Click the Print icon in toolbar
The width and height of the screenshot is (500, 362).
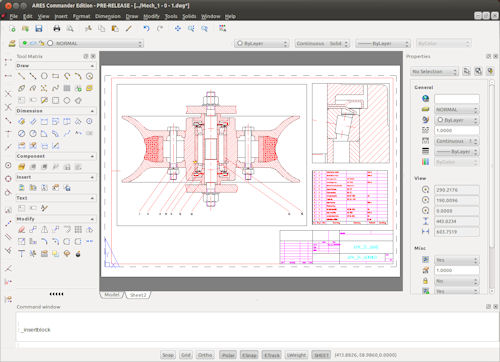[57, 29]
